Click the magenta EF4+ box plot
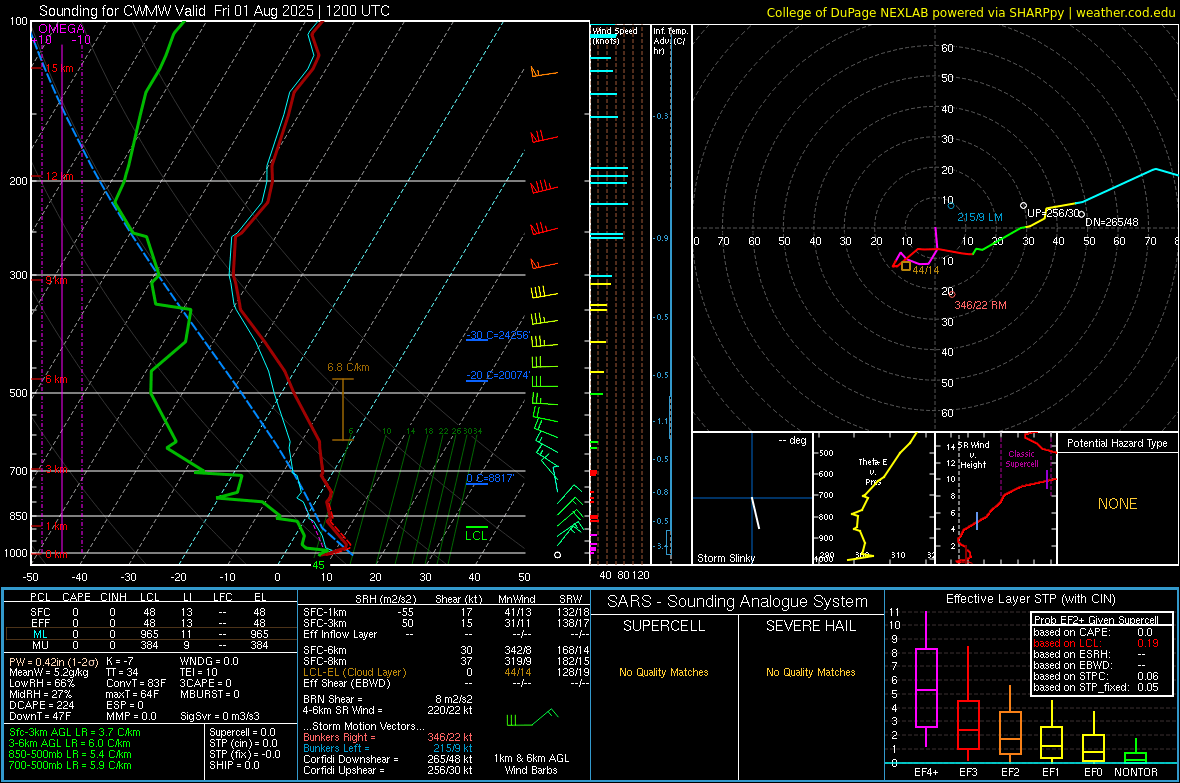This screenshot has height=783, width=1180. (926, 681)
